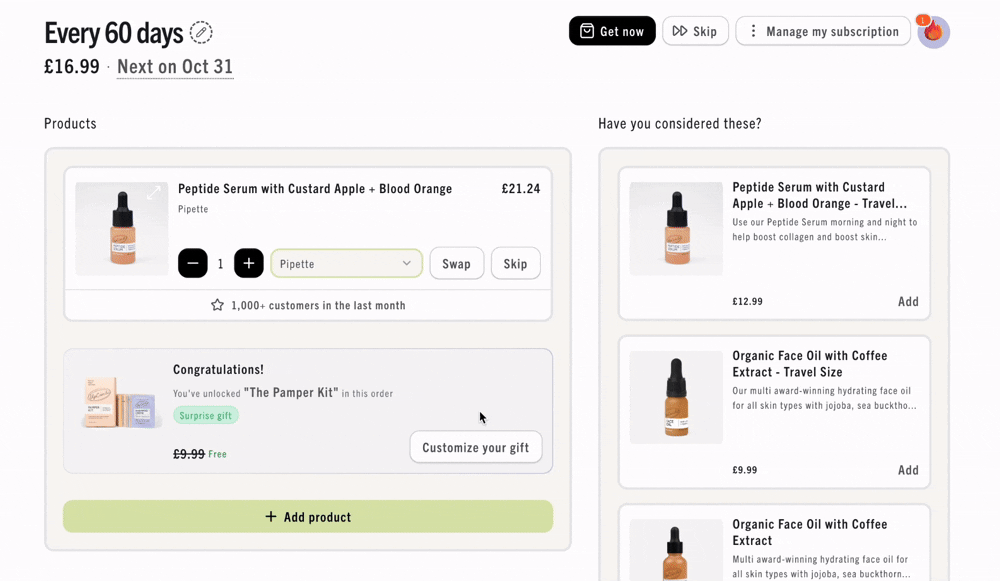Screen dimensions: 1000x581
Task: Click the Next on Oct 31 date link
Action: [x=175, y=67]
